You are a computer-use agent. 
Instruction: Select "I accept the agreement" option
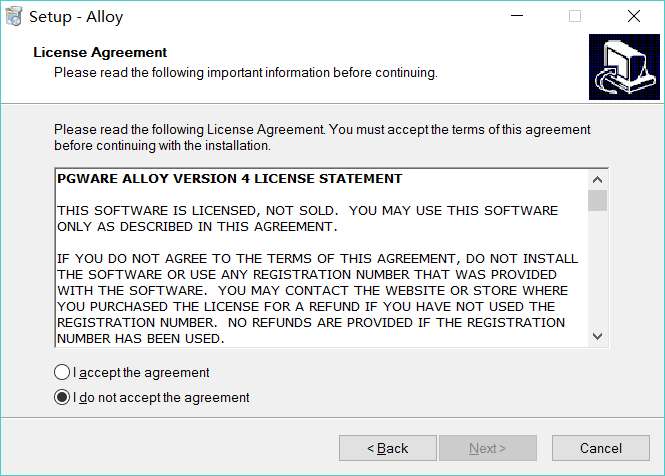[x=132, y=372]
